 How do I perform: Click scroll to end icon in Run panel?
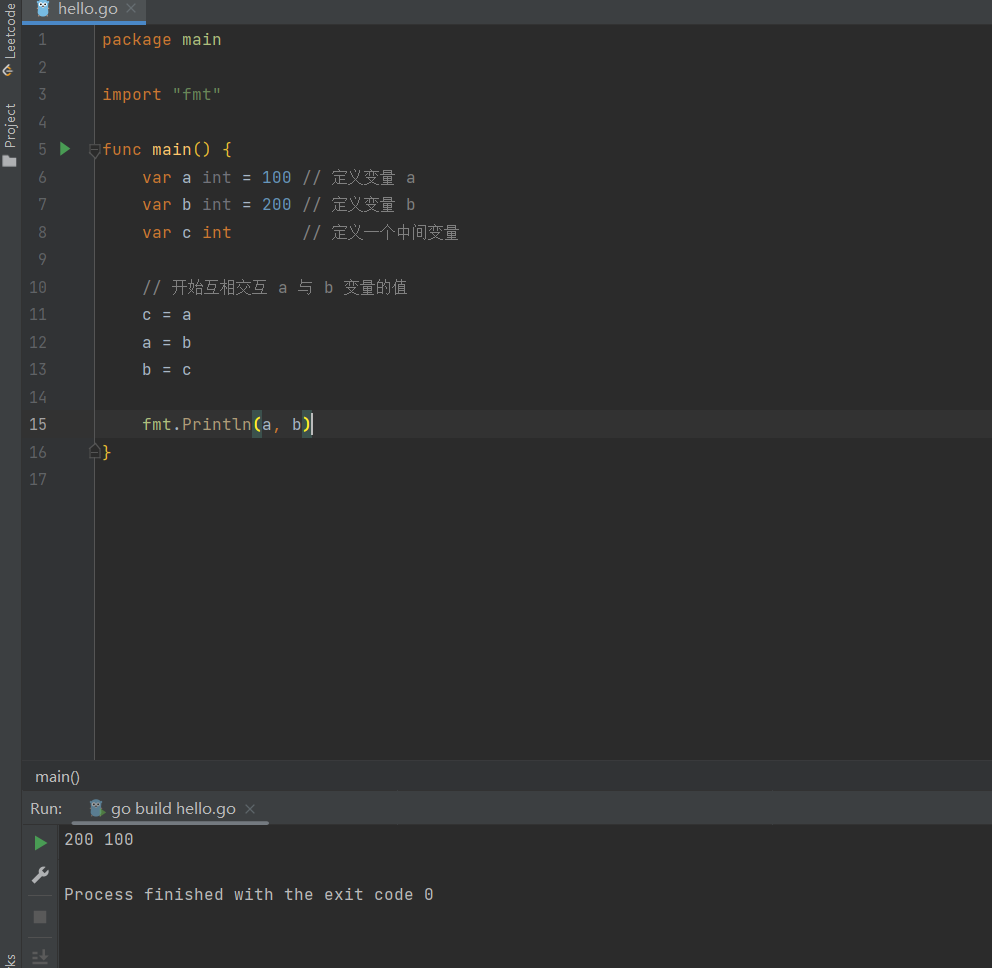(x=40, y=957)
